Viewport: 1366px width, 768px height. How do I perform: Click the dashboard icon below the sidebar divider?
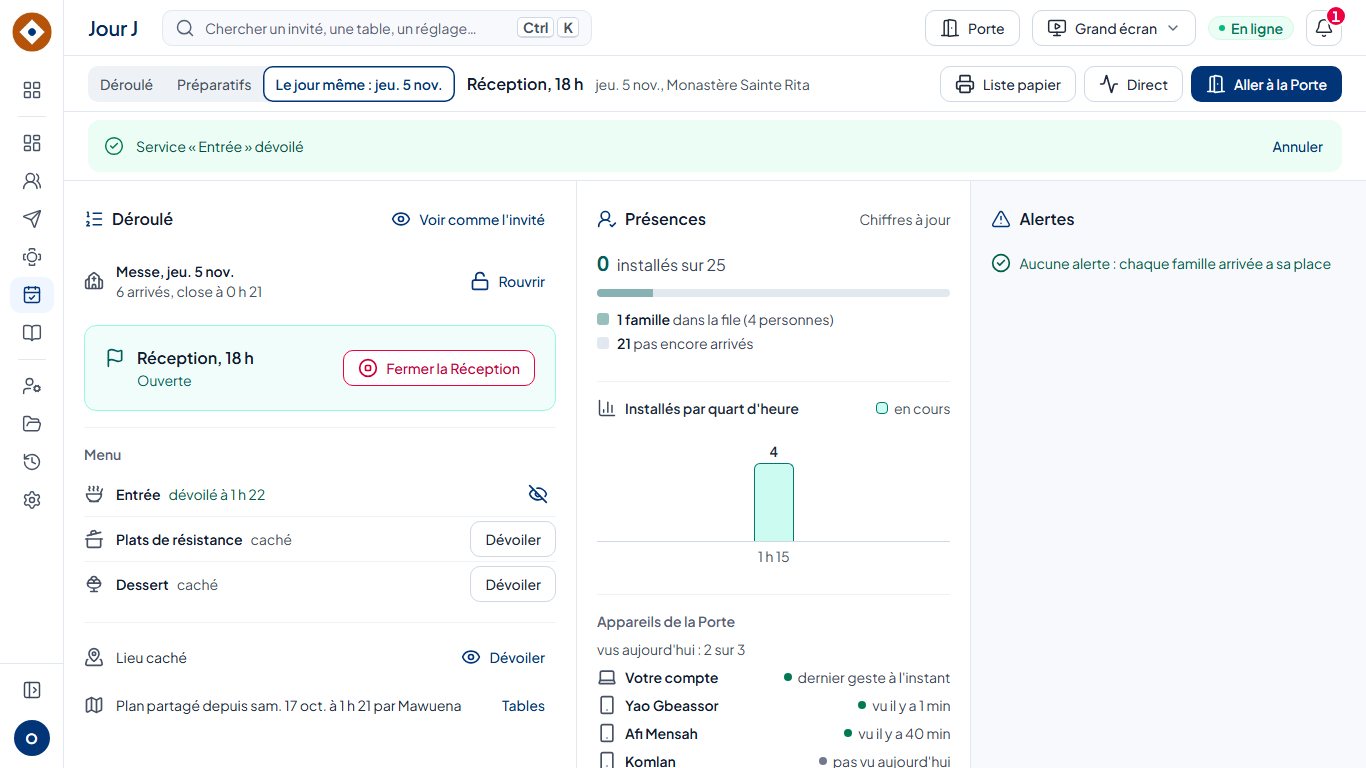tap(32, 143)
